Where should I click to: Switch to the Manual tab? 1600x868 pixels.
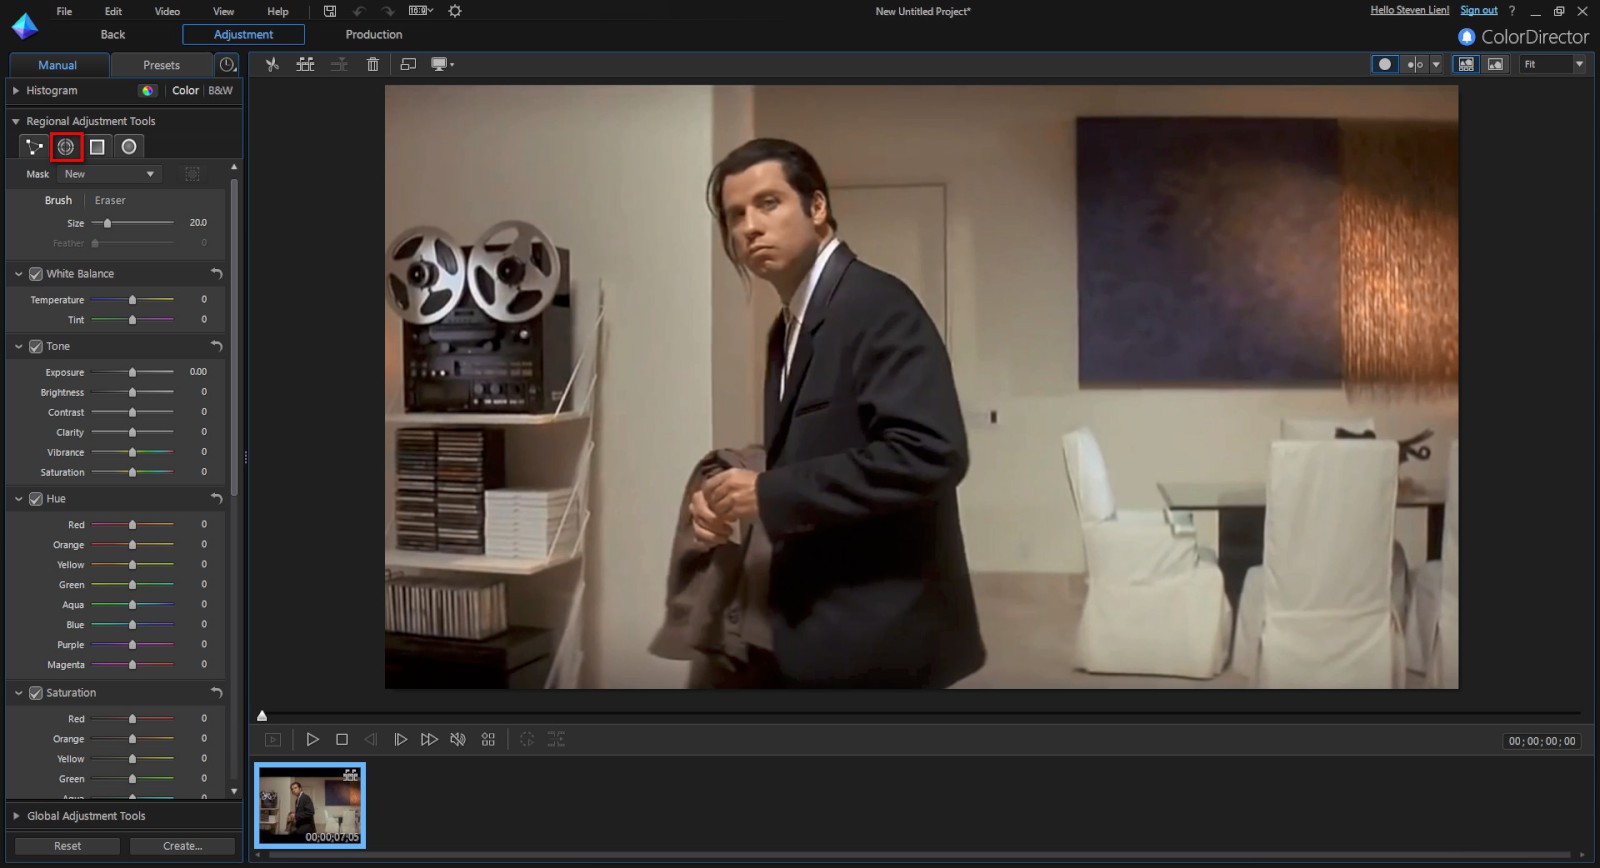click(x=57, y=65)
